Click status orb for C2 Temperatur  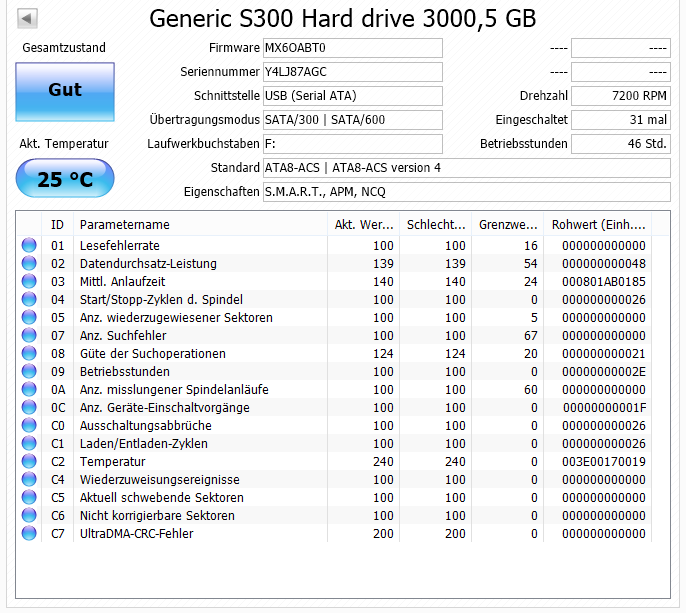click(x=29, y=461)
